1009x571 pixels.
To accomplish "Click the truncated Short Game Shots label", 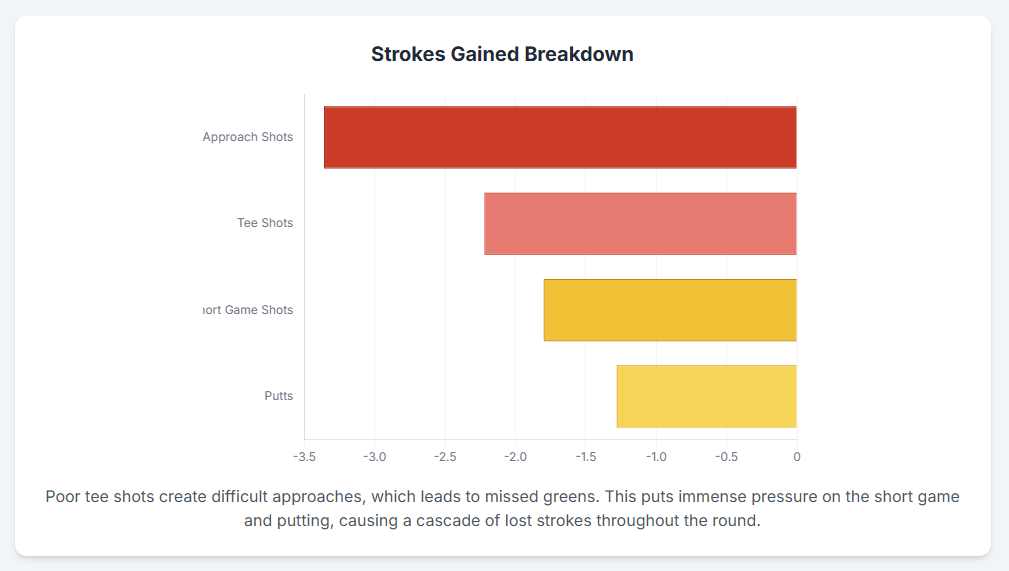I will (248, 310).
